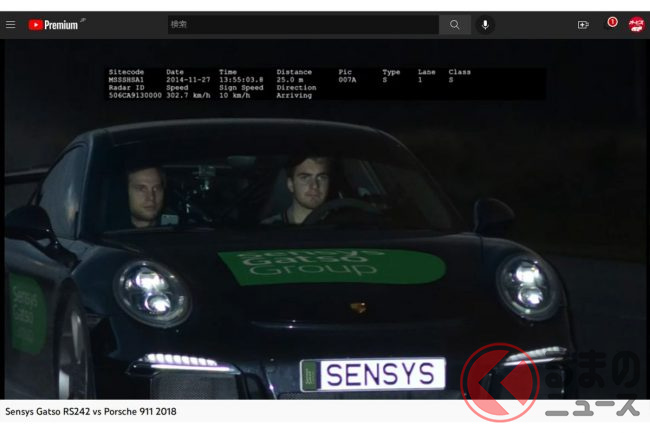
Task: Open the account avatar menu
Action: point(636,25)
